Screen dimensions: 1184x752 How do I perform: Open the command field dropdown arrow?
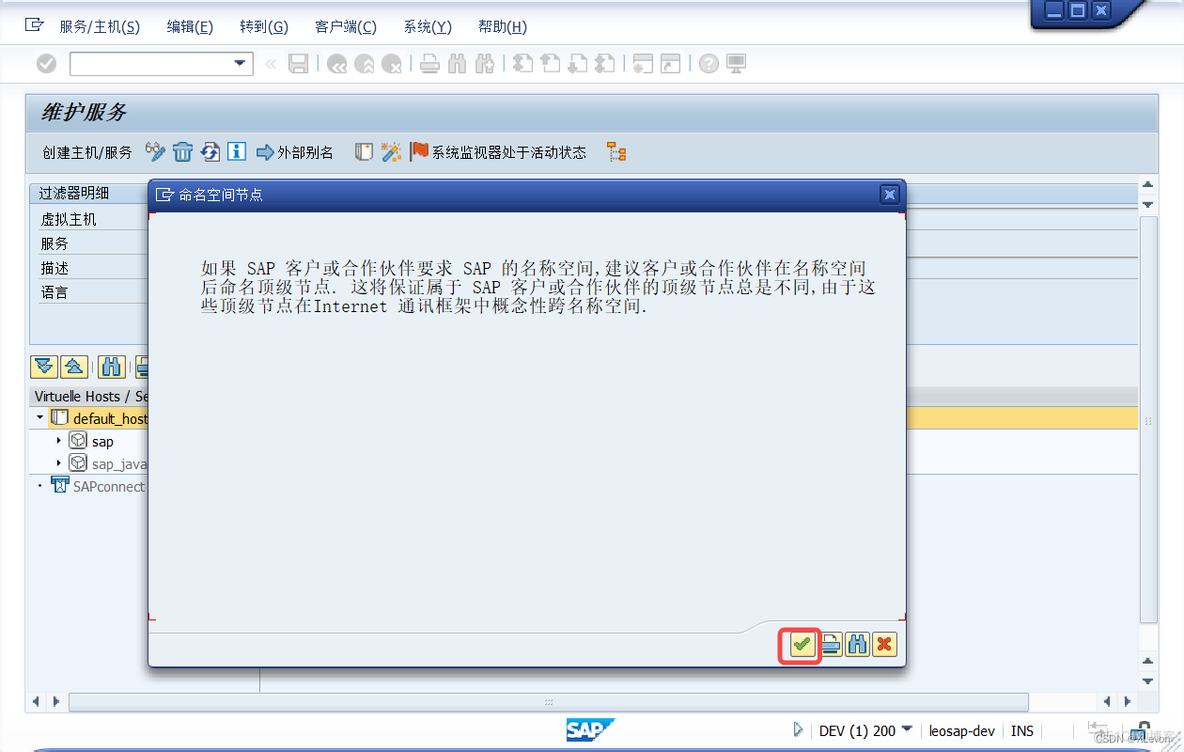click(x=239, y=63)
